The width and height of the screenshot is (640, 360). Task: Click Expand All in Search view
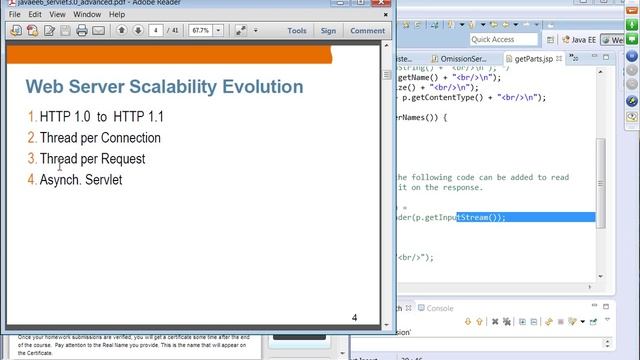click(522, 322)
